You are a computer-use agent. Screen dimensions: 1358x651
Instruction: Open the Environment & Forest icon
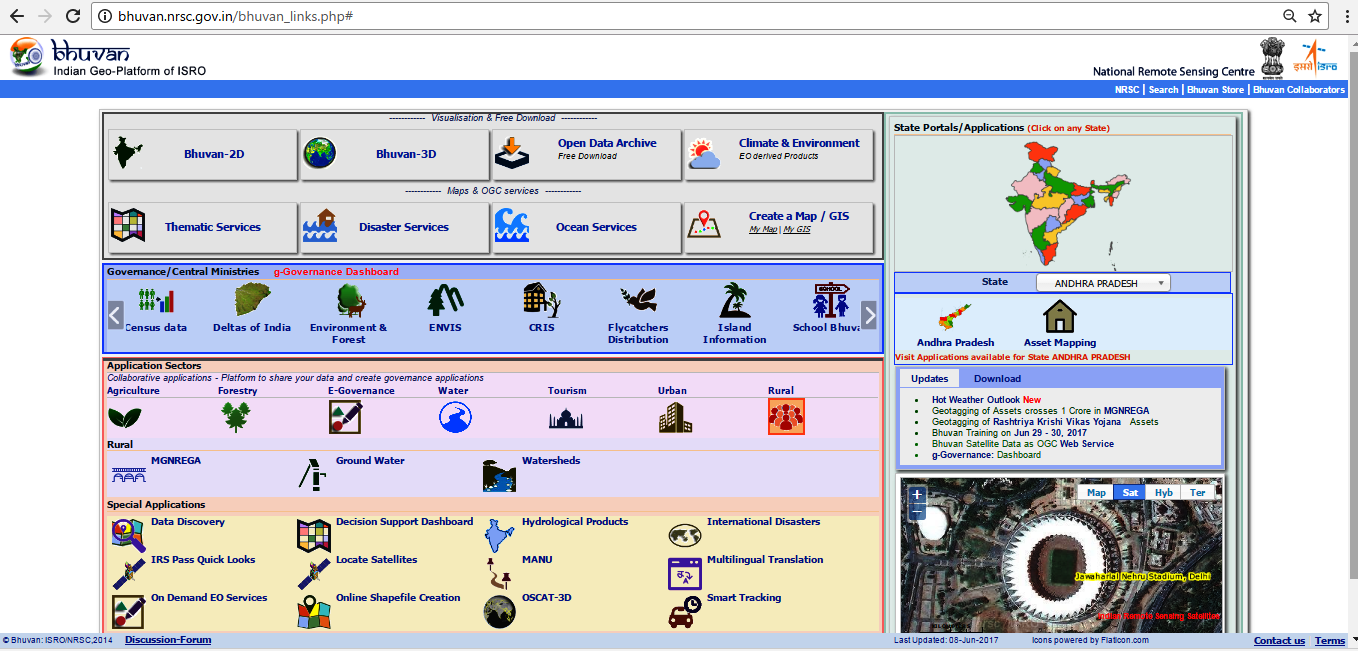349,300
